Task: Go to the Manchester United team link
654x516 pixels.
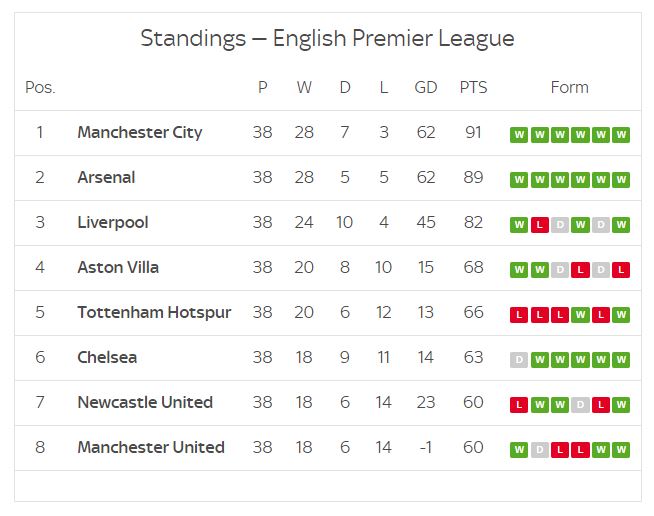Action: (150, 447)
